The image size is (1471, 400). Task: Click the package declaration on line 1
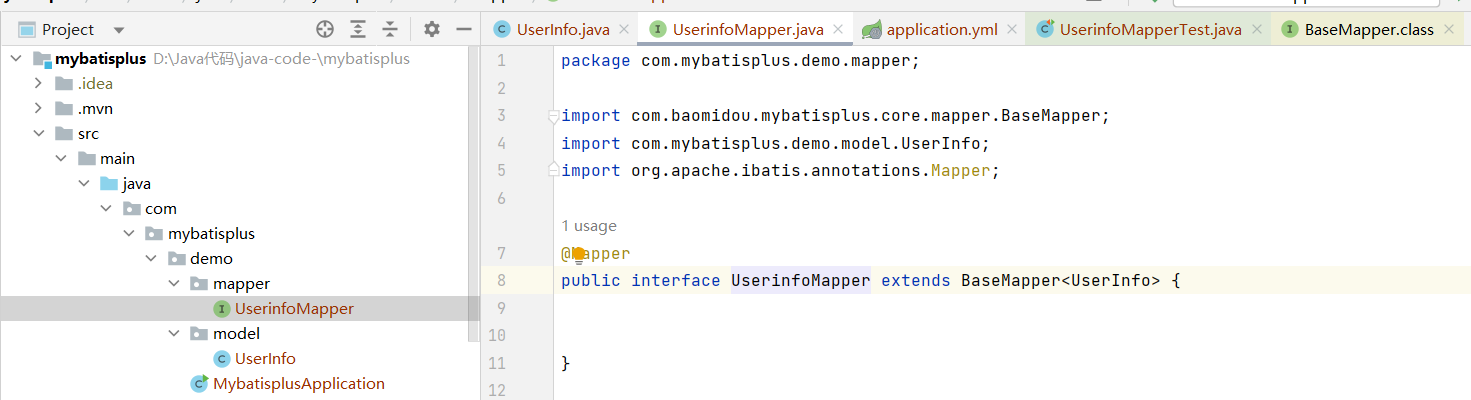coord(740,61)
